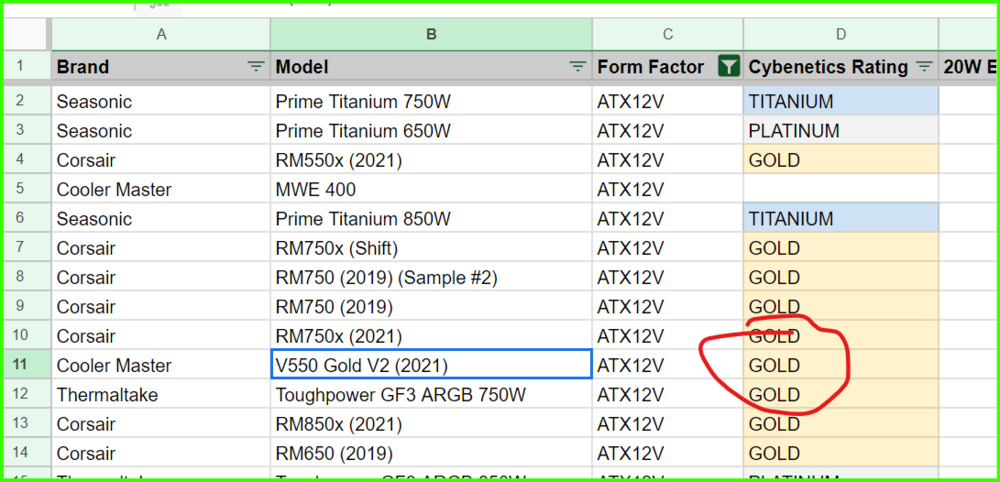Select cell RM750x (2021)
1000x482 pixels.
[x=431, y=335]
